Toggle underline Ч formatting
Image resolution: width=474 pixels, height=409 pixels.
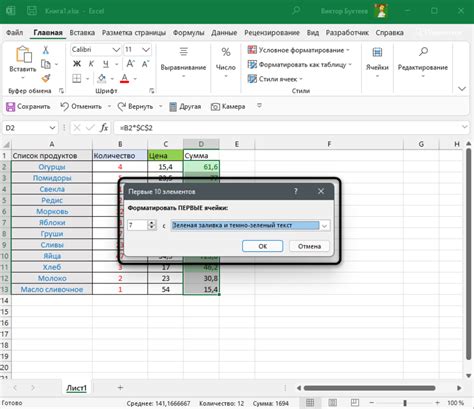click(x=106, y=64)
